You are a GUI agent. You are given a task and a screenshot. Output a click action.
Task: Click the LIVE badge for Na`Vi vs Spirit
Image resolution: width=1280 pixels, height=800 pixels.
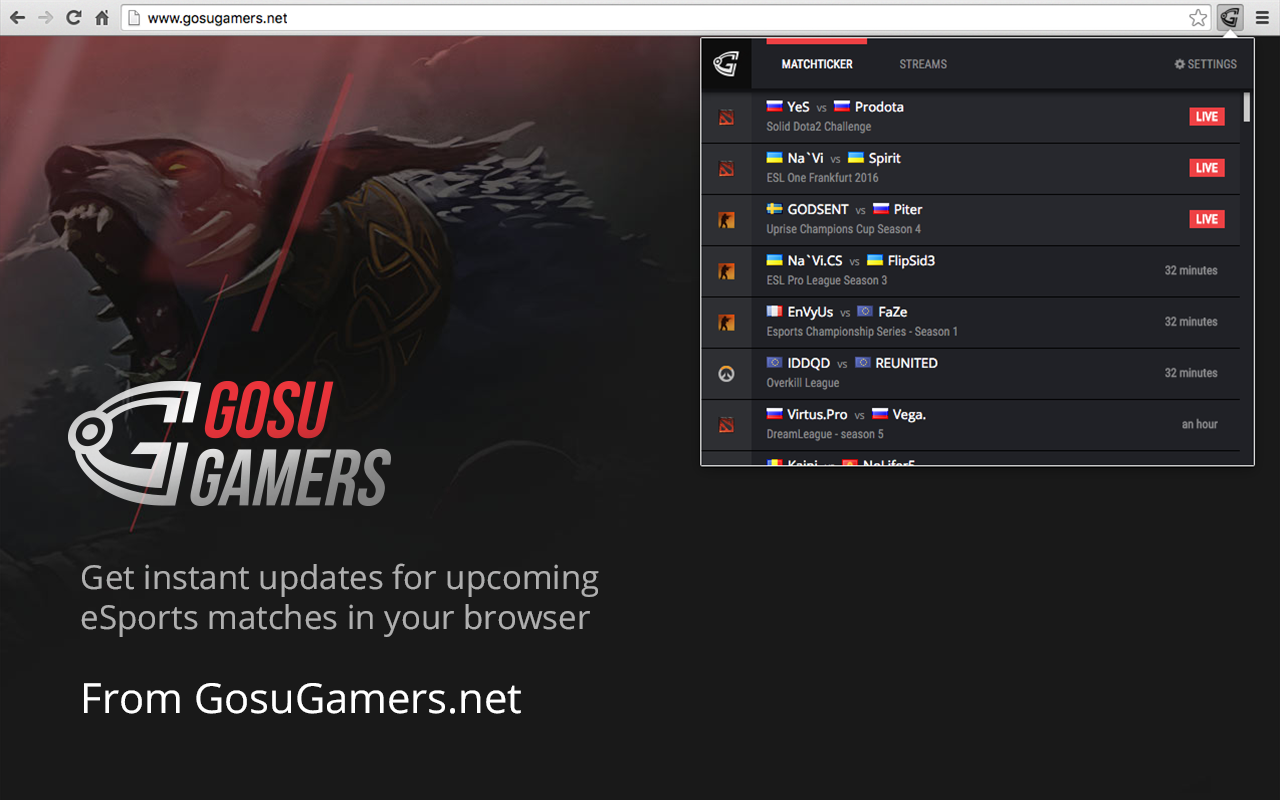(x=1207, y=168)
